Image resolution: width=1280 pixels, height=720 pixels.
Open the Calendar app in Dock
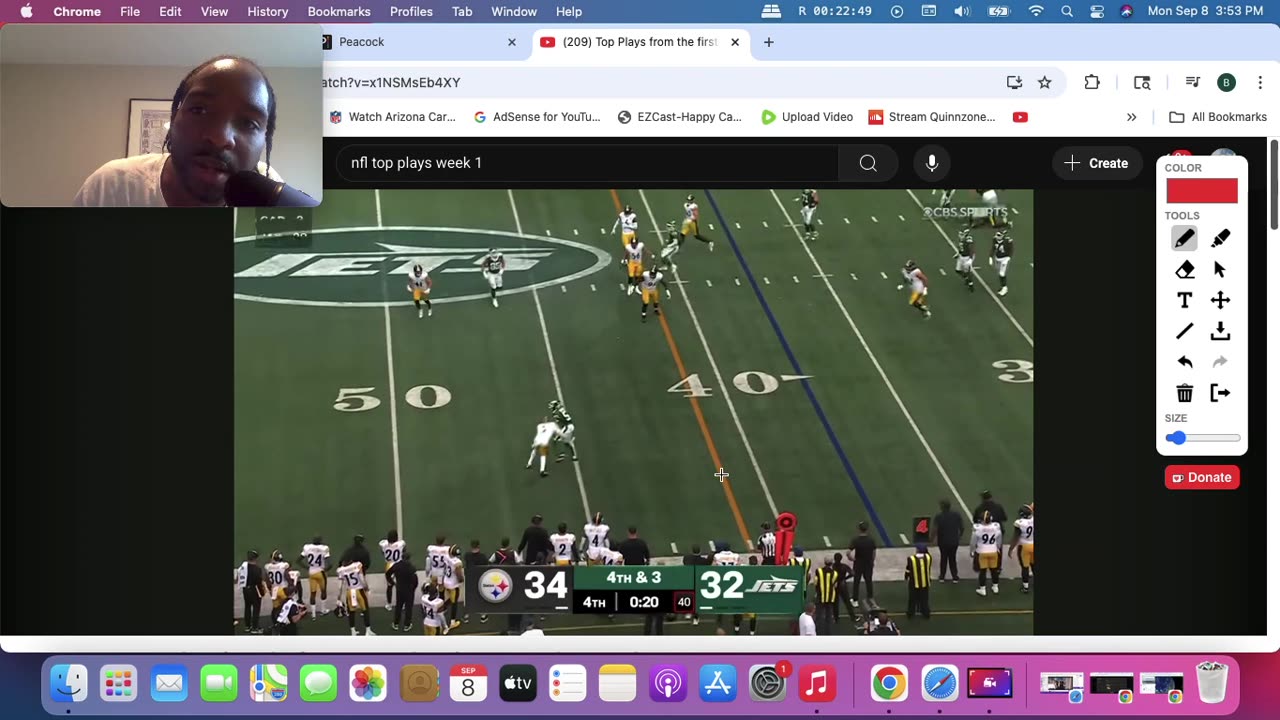click(x=468, y=684)
